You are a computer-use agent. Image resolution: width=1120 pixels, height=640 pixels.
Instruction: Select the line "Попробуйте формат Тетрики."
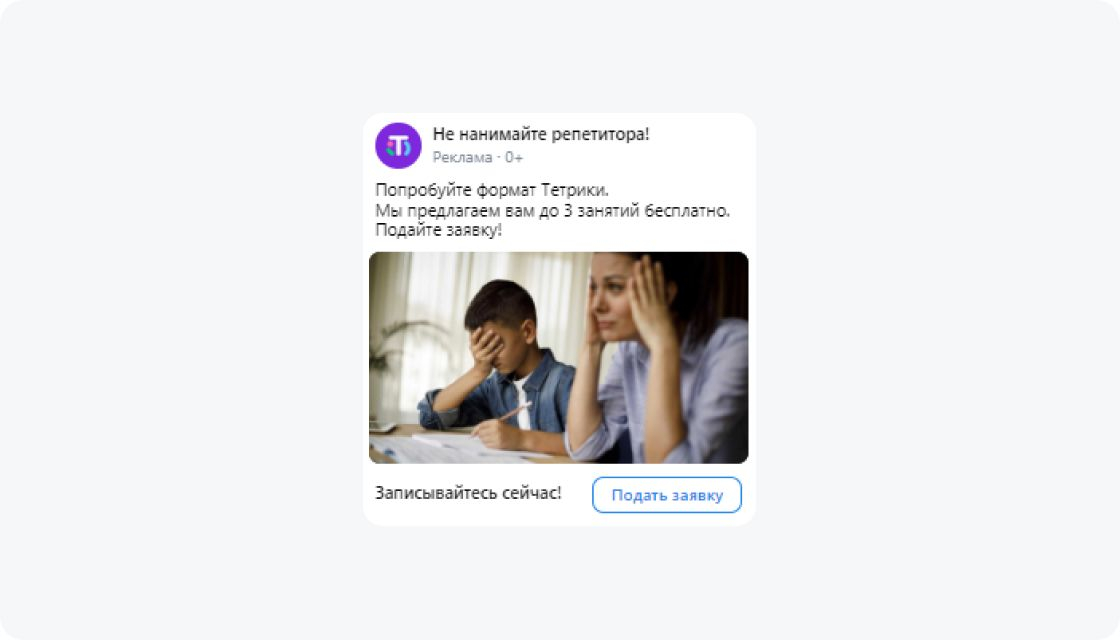pos(491,191)
